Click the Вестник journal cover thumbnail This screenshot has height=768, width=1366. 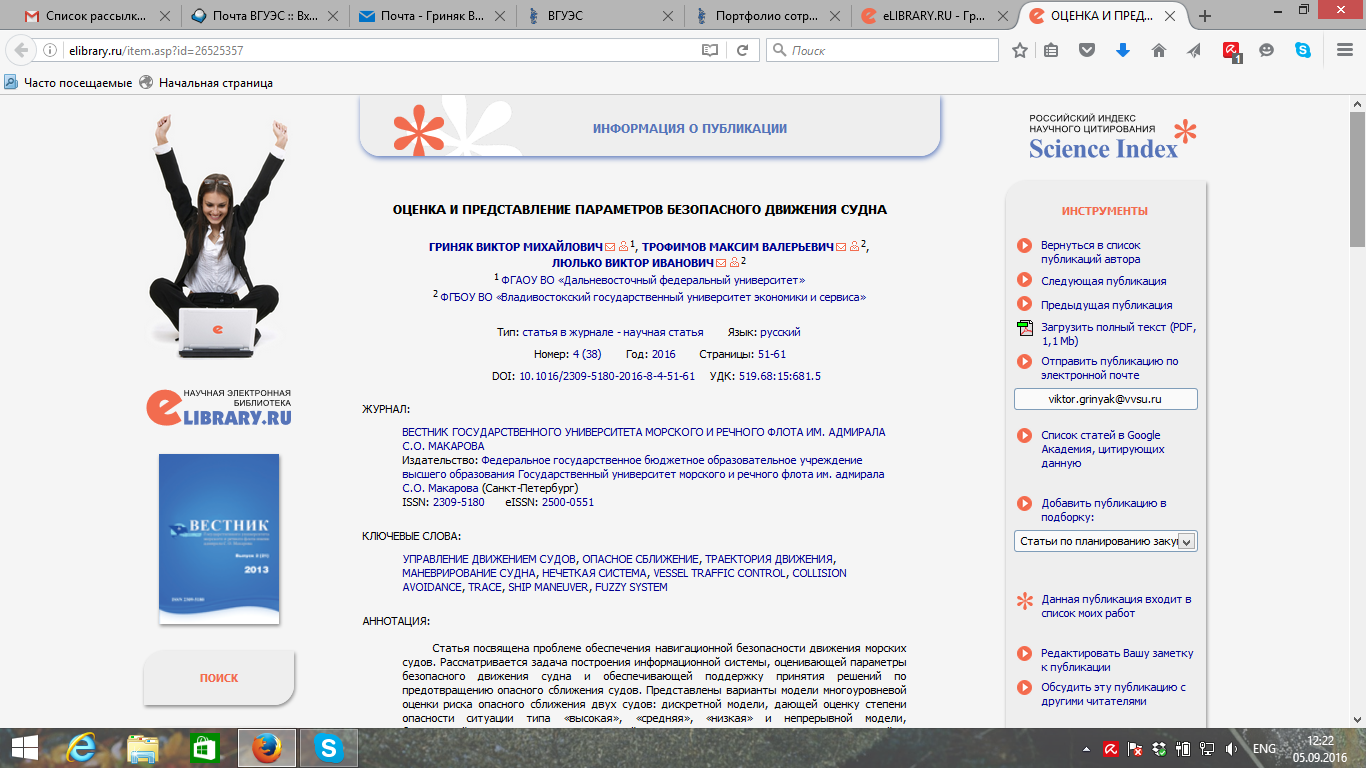point(219,539)
